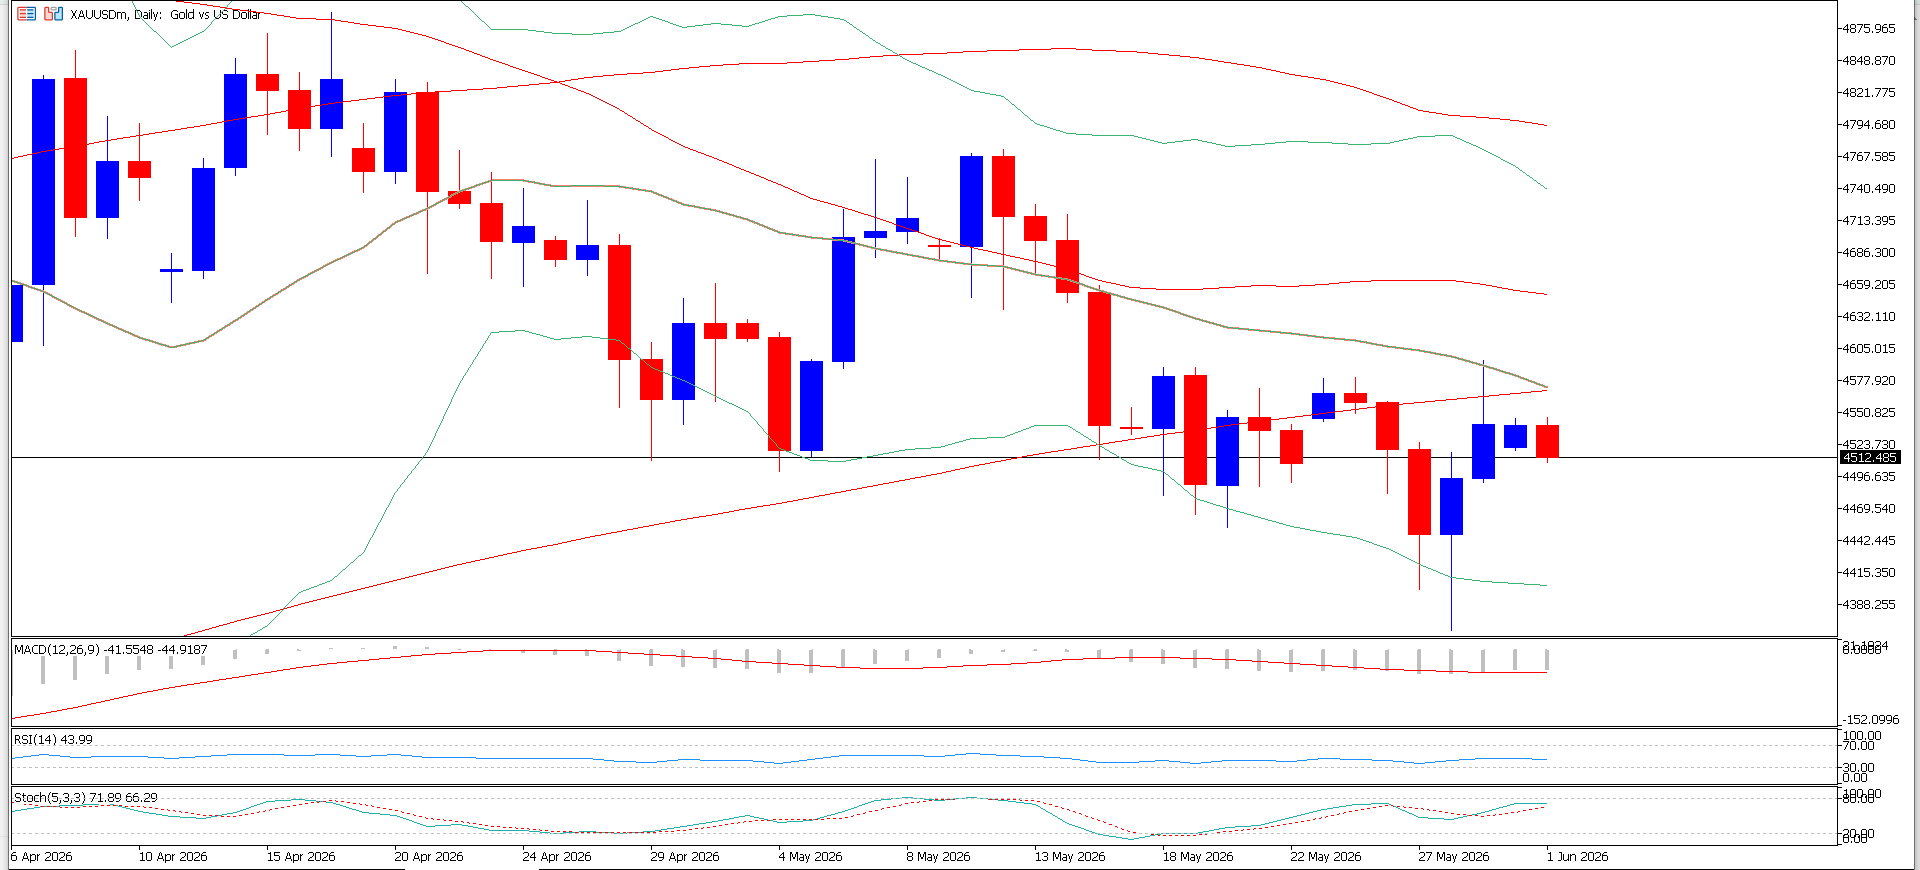Viewport: 1920px width, 870px height.
Task: Select the 10 Apr 2026 date label
Action: point(173,857)
